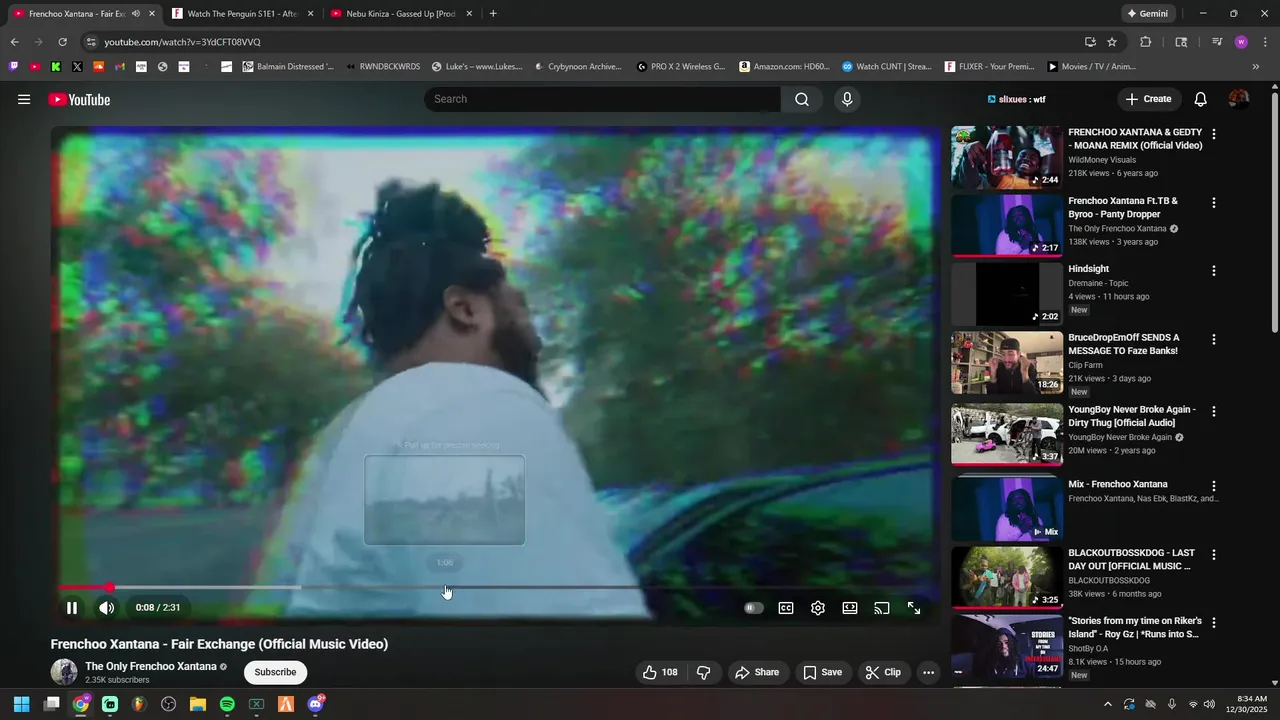The image size is (1280, 720).
Task: Bookmark this page with the star
Action: pos(1112,42)
